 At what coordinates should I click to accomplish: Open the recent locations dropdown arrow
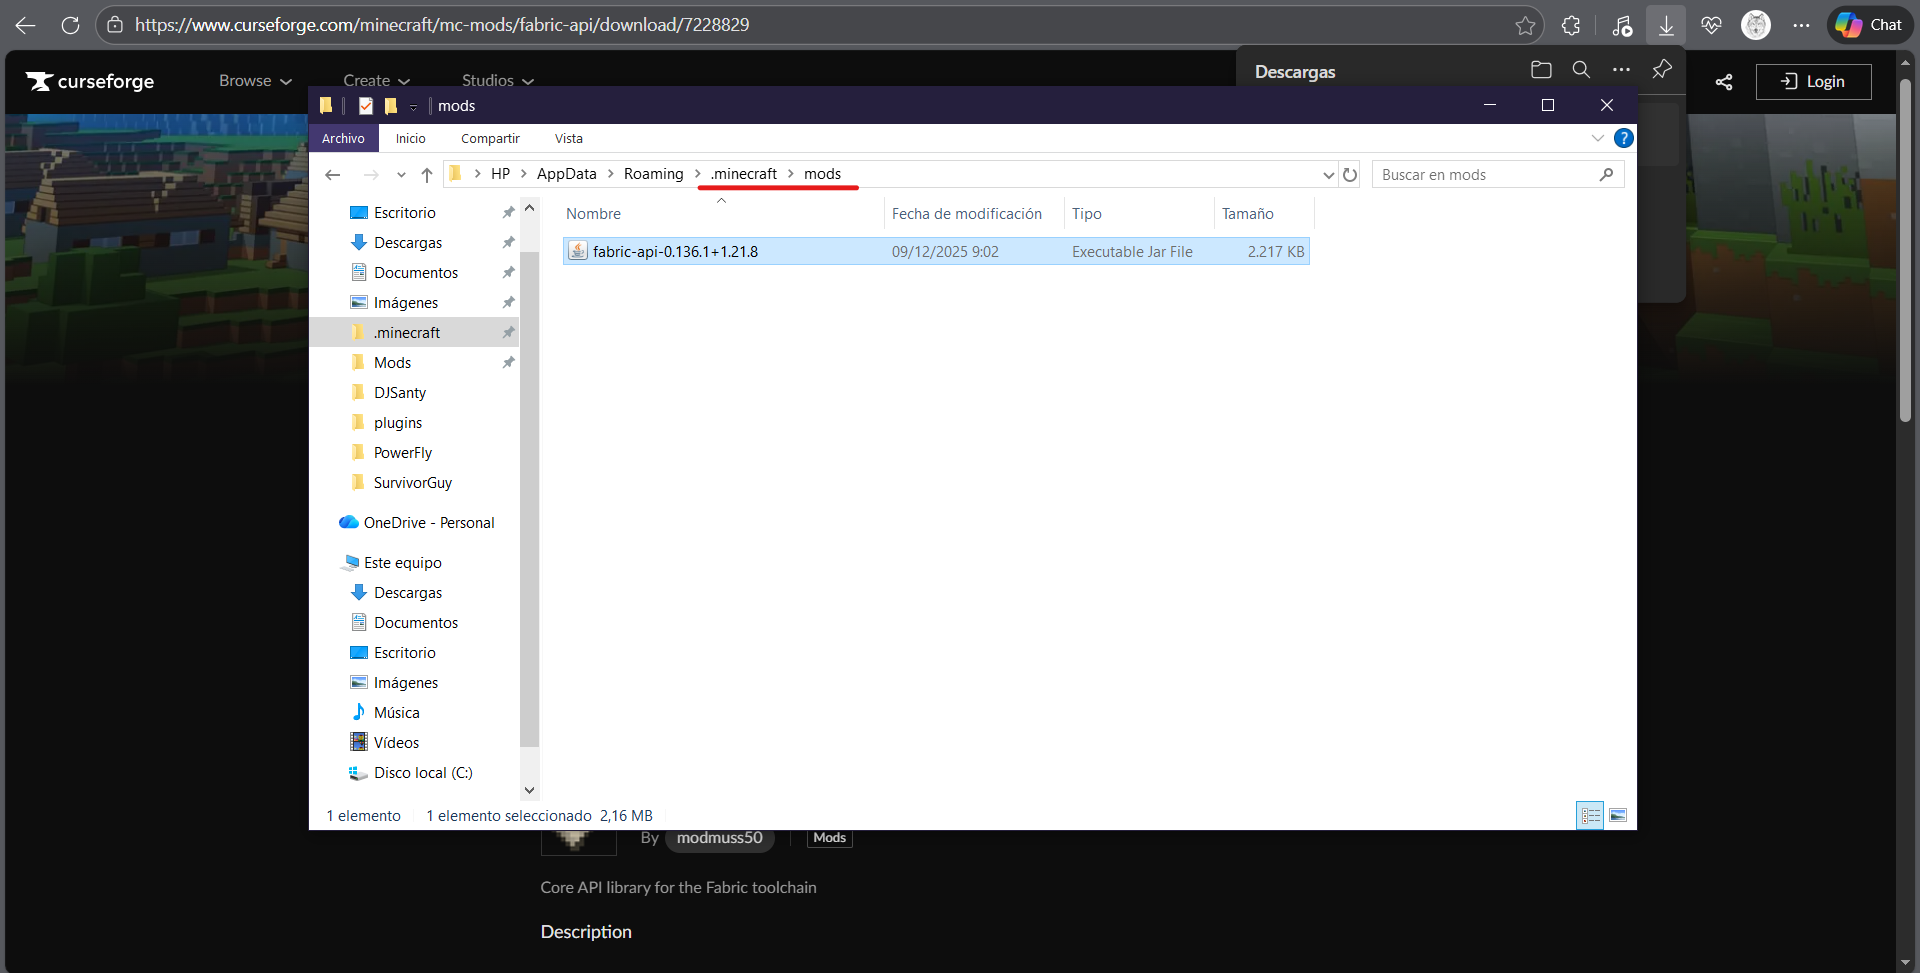pos(401,175)
